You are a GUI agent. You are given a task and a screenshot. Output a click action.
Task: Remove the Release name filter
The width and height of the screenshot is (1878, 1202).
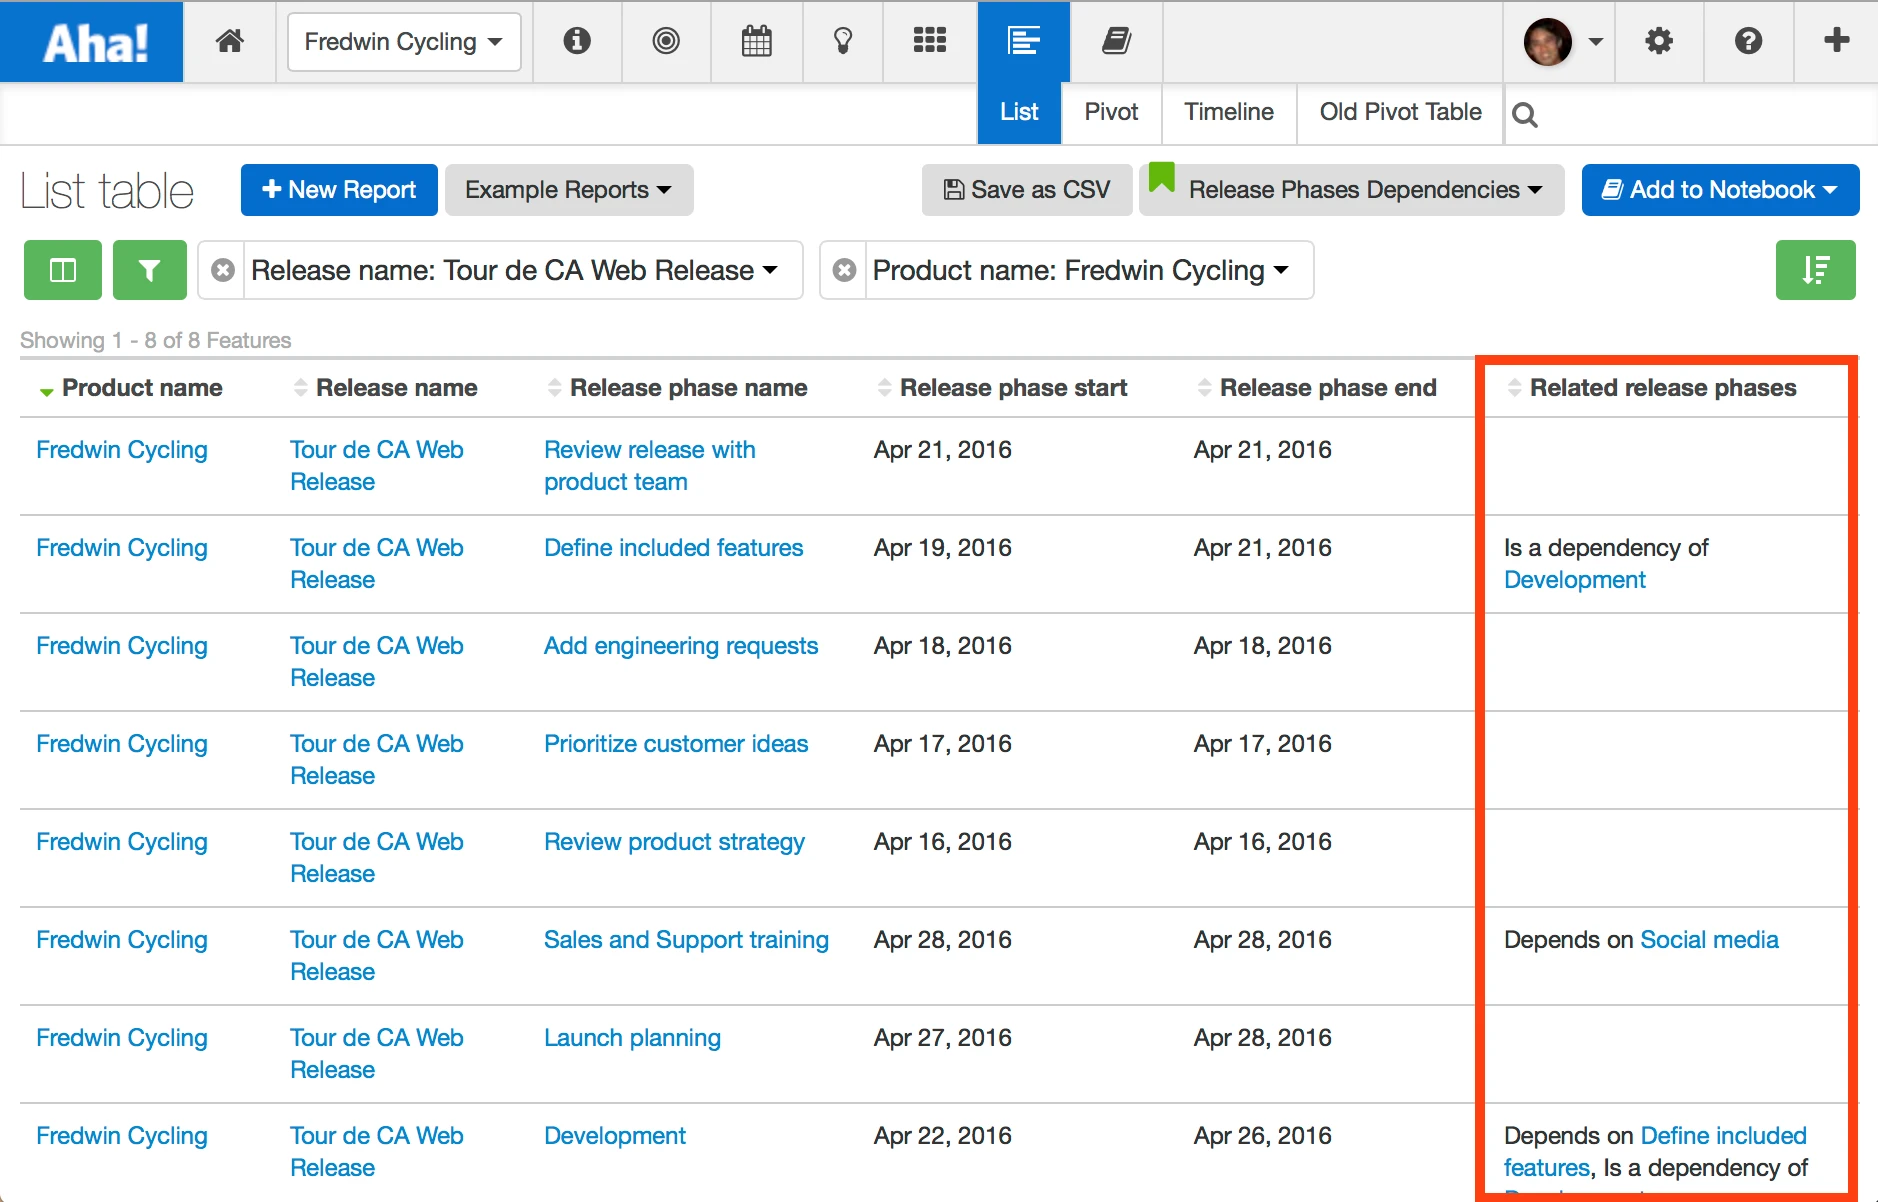223,270
